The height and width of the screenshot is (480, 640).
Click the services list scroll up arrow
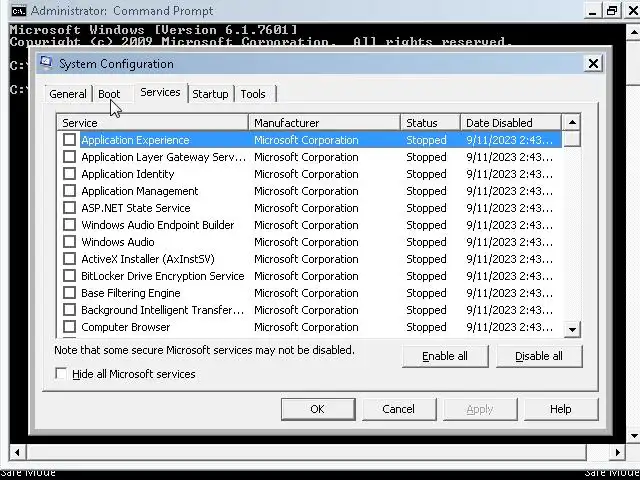pyautogui.click(x=572, y=122)
